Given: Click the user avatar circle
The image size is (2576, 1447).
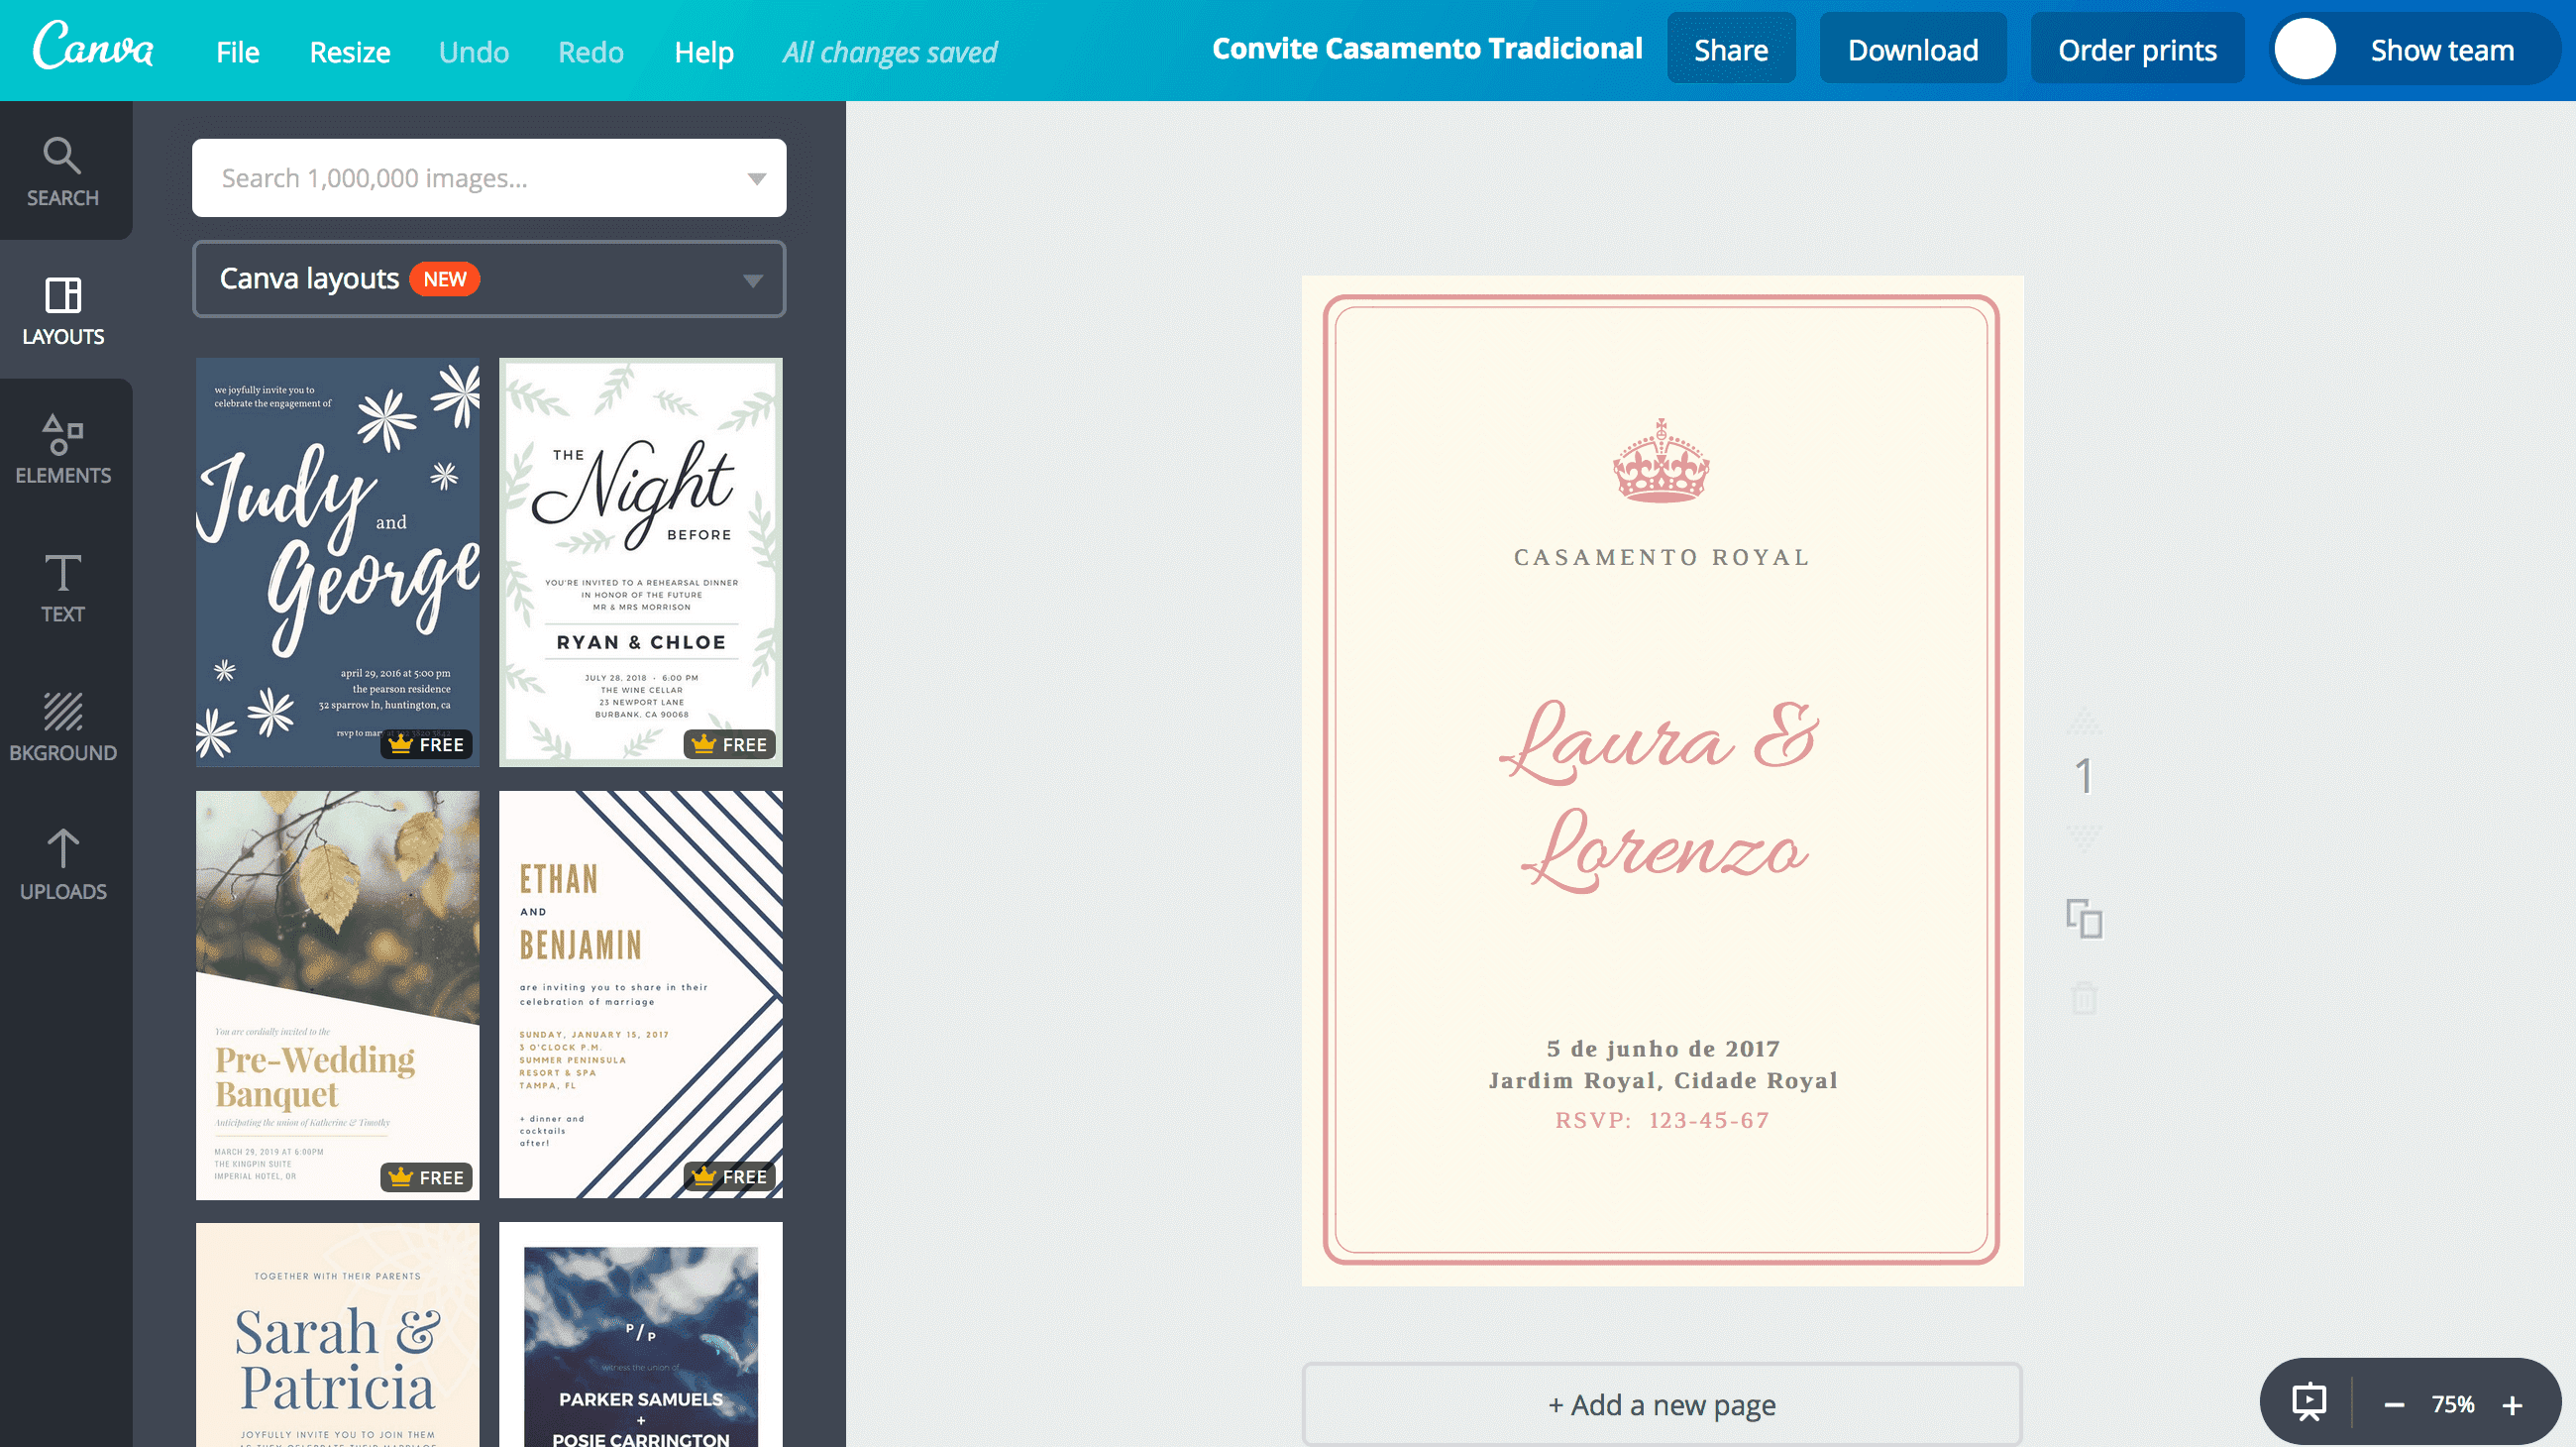Looking at the screenshot, I should pyautogui.click(x=2305, y=49).
